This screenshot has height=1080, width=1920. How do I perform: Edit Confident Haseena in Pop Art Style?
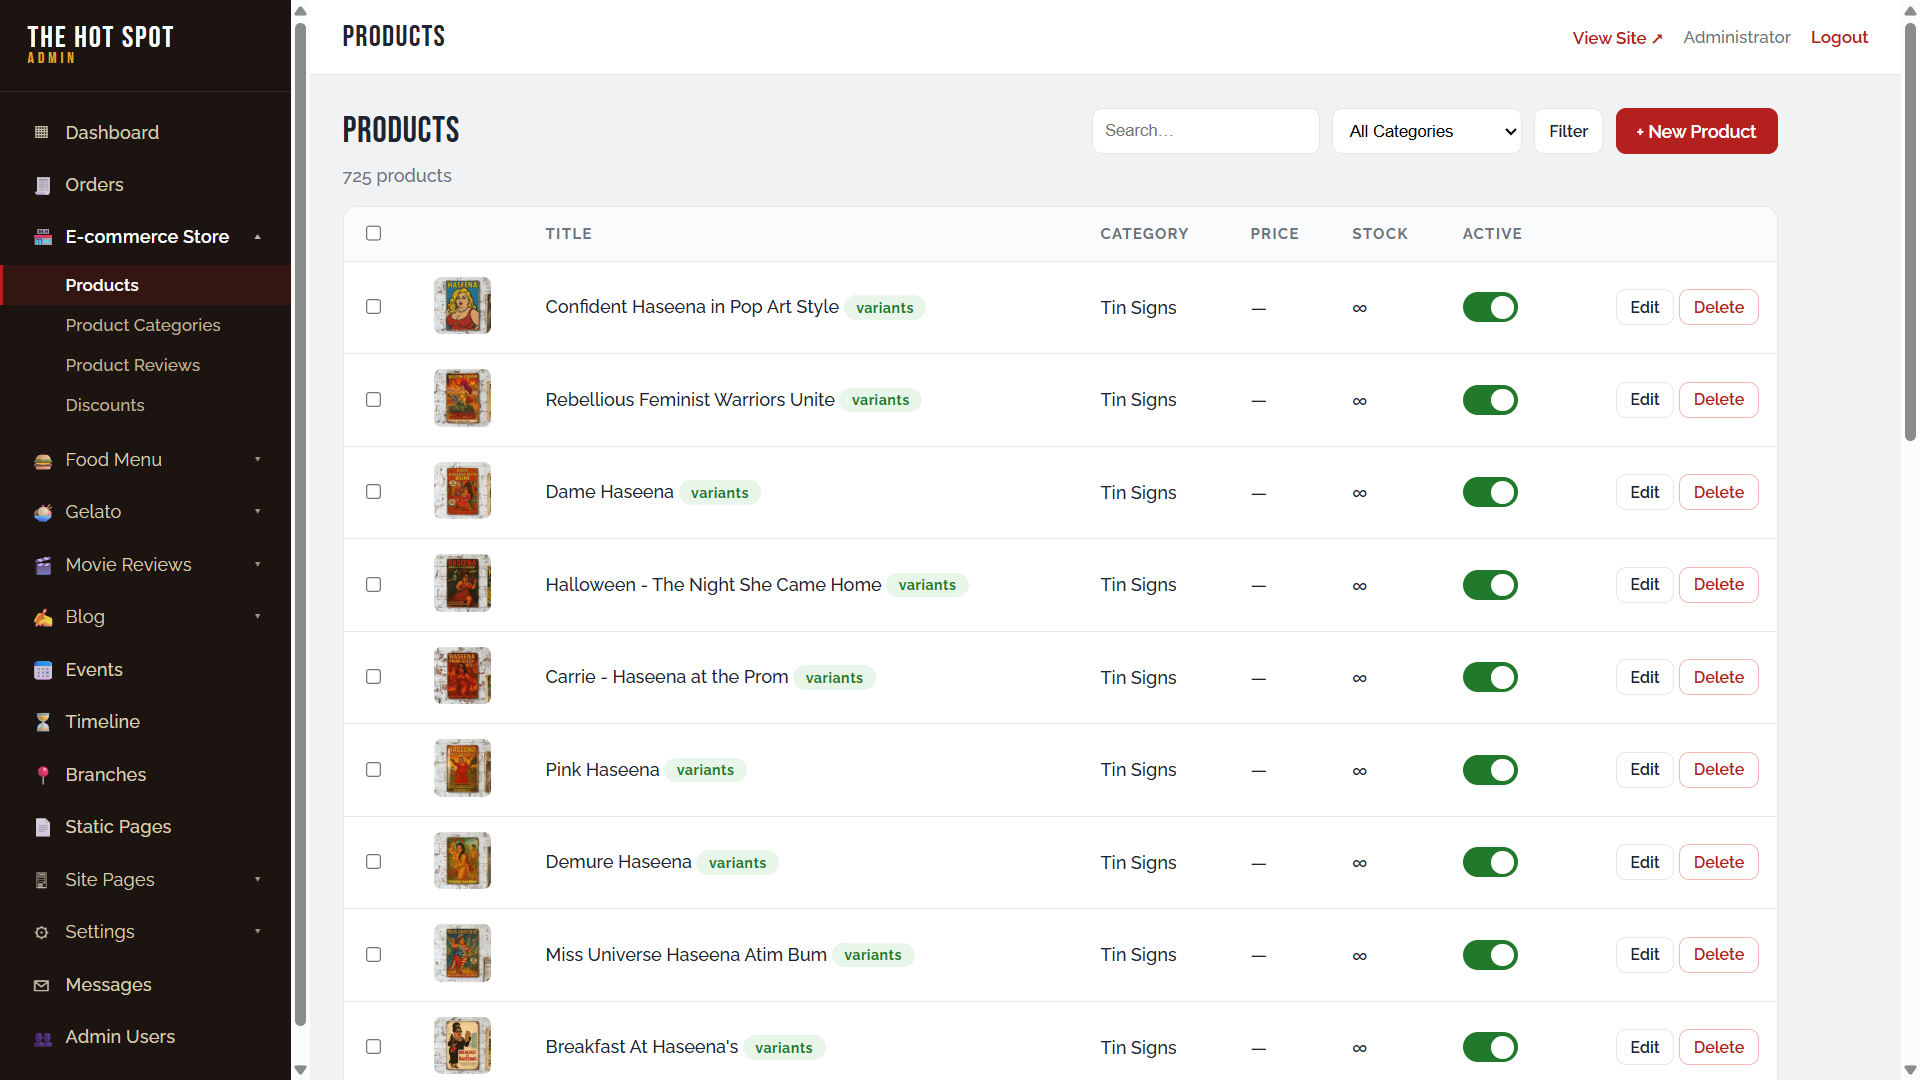[1644, 307]
